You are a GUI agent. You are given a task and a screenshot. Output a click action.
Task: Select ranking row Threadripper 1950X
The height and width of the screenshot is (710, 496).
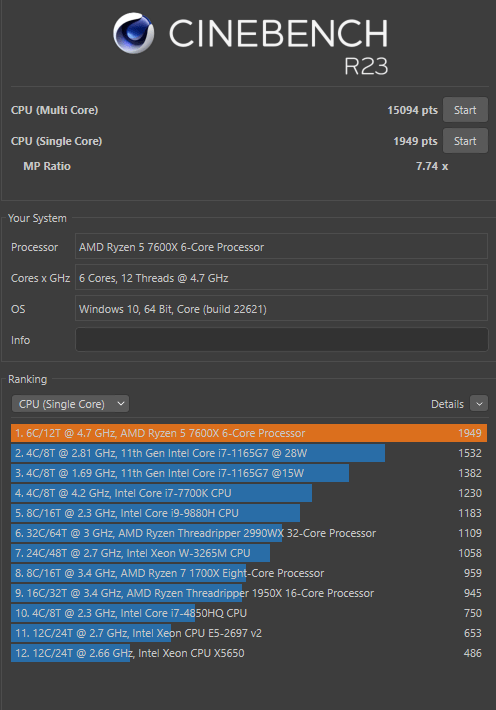[249, 593]
